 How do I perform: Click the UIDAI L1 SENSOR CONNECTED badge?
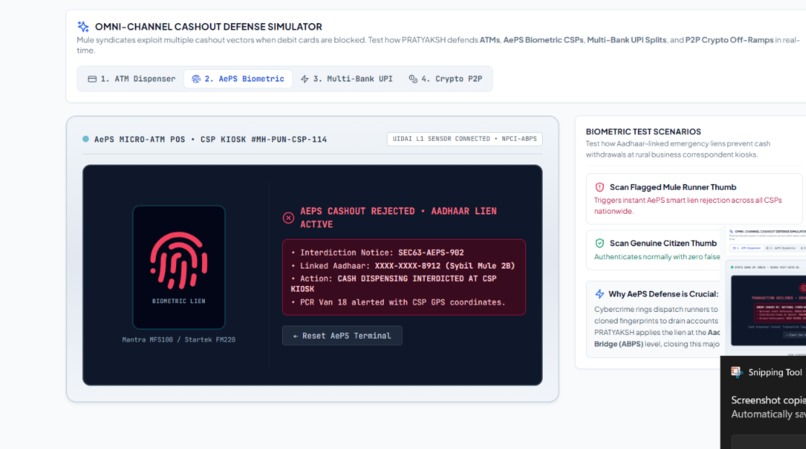pyautogui.click(x=464, y=139)
